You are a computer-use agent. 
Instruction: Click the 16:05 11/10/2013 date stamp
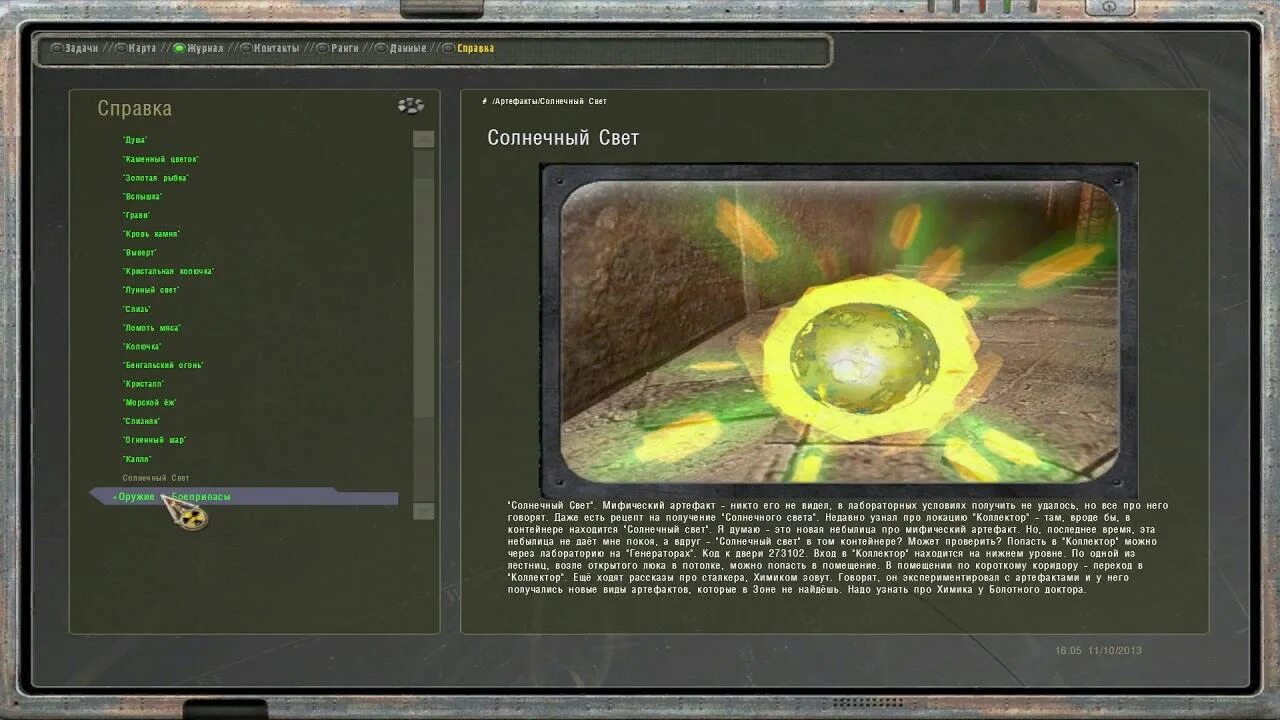click(1098, 651)
